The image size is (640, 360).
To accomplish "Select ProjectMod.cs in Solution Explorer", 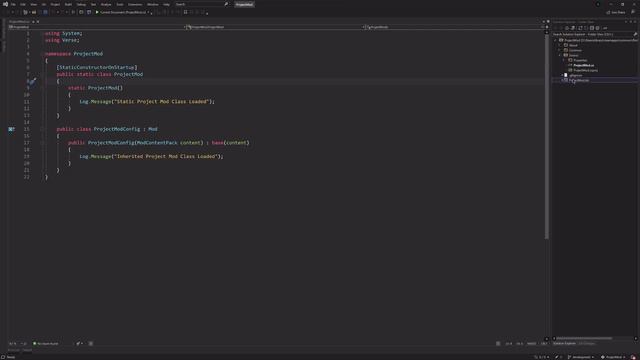I will [584, 65].
